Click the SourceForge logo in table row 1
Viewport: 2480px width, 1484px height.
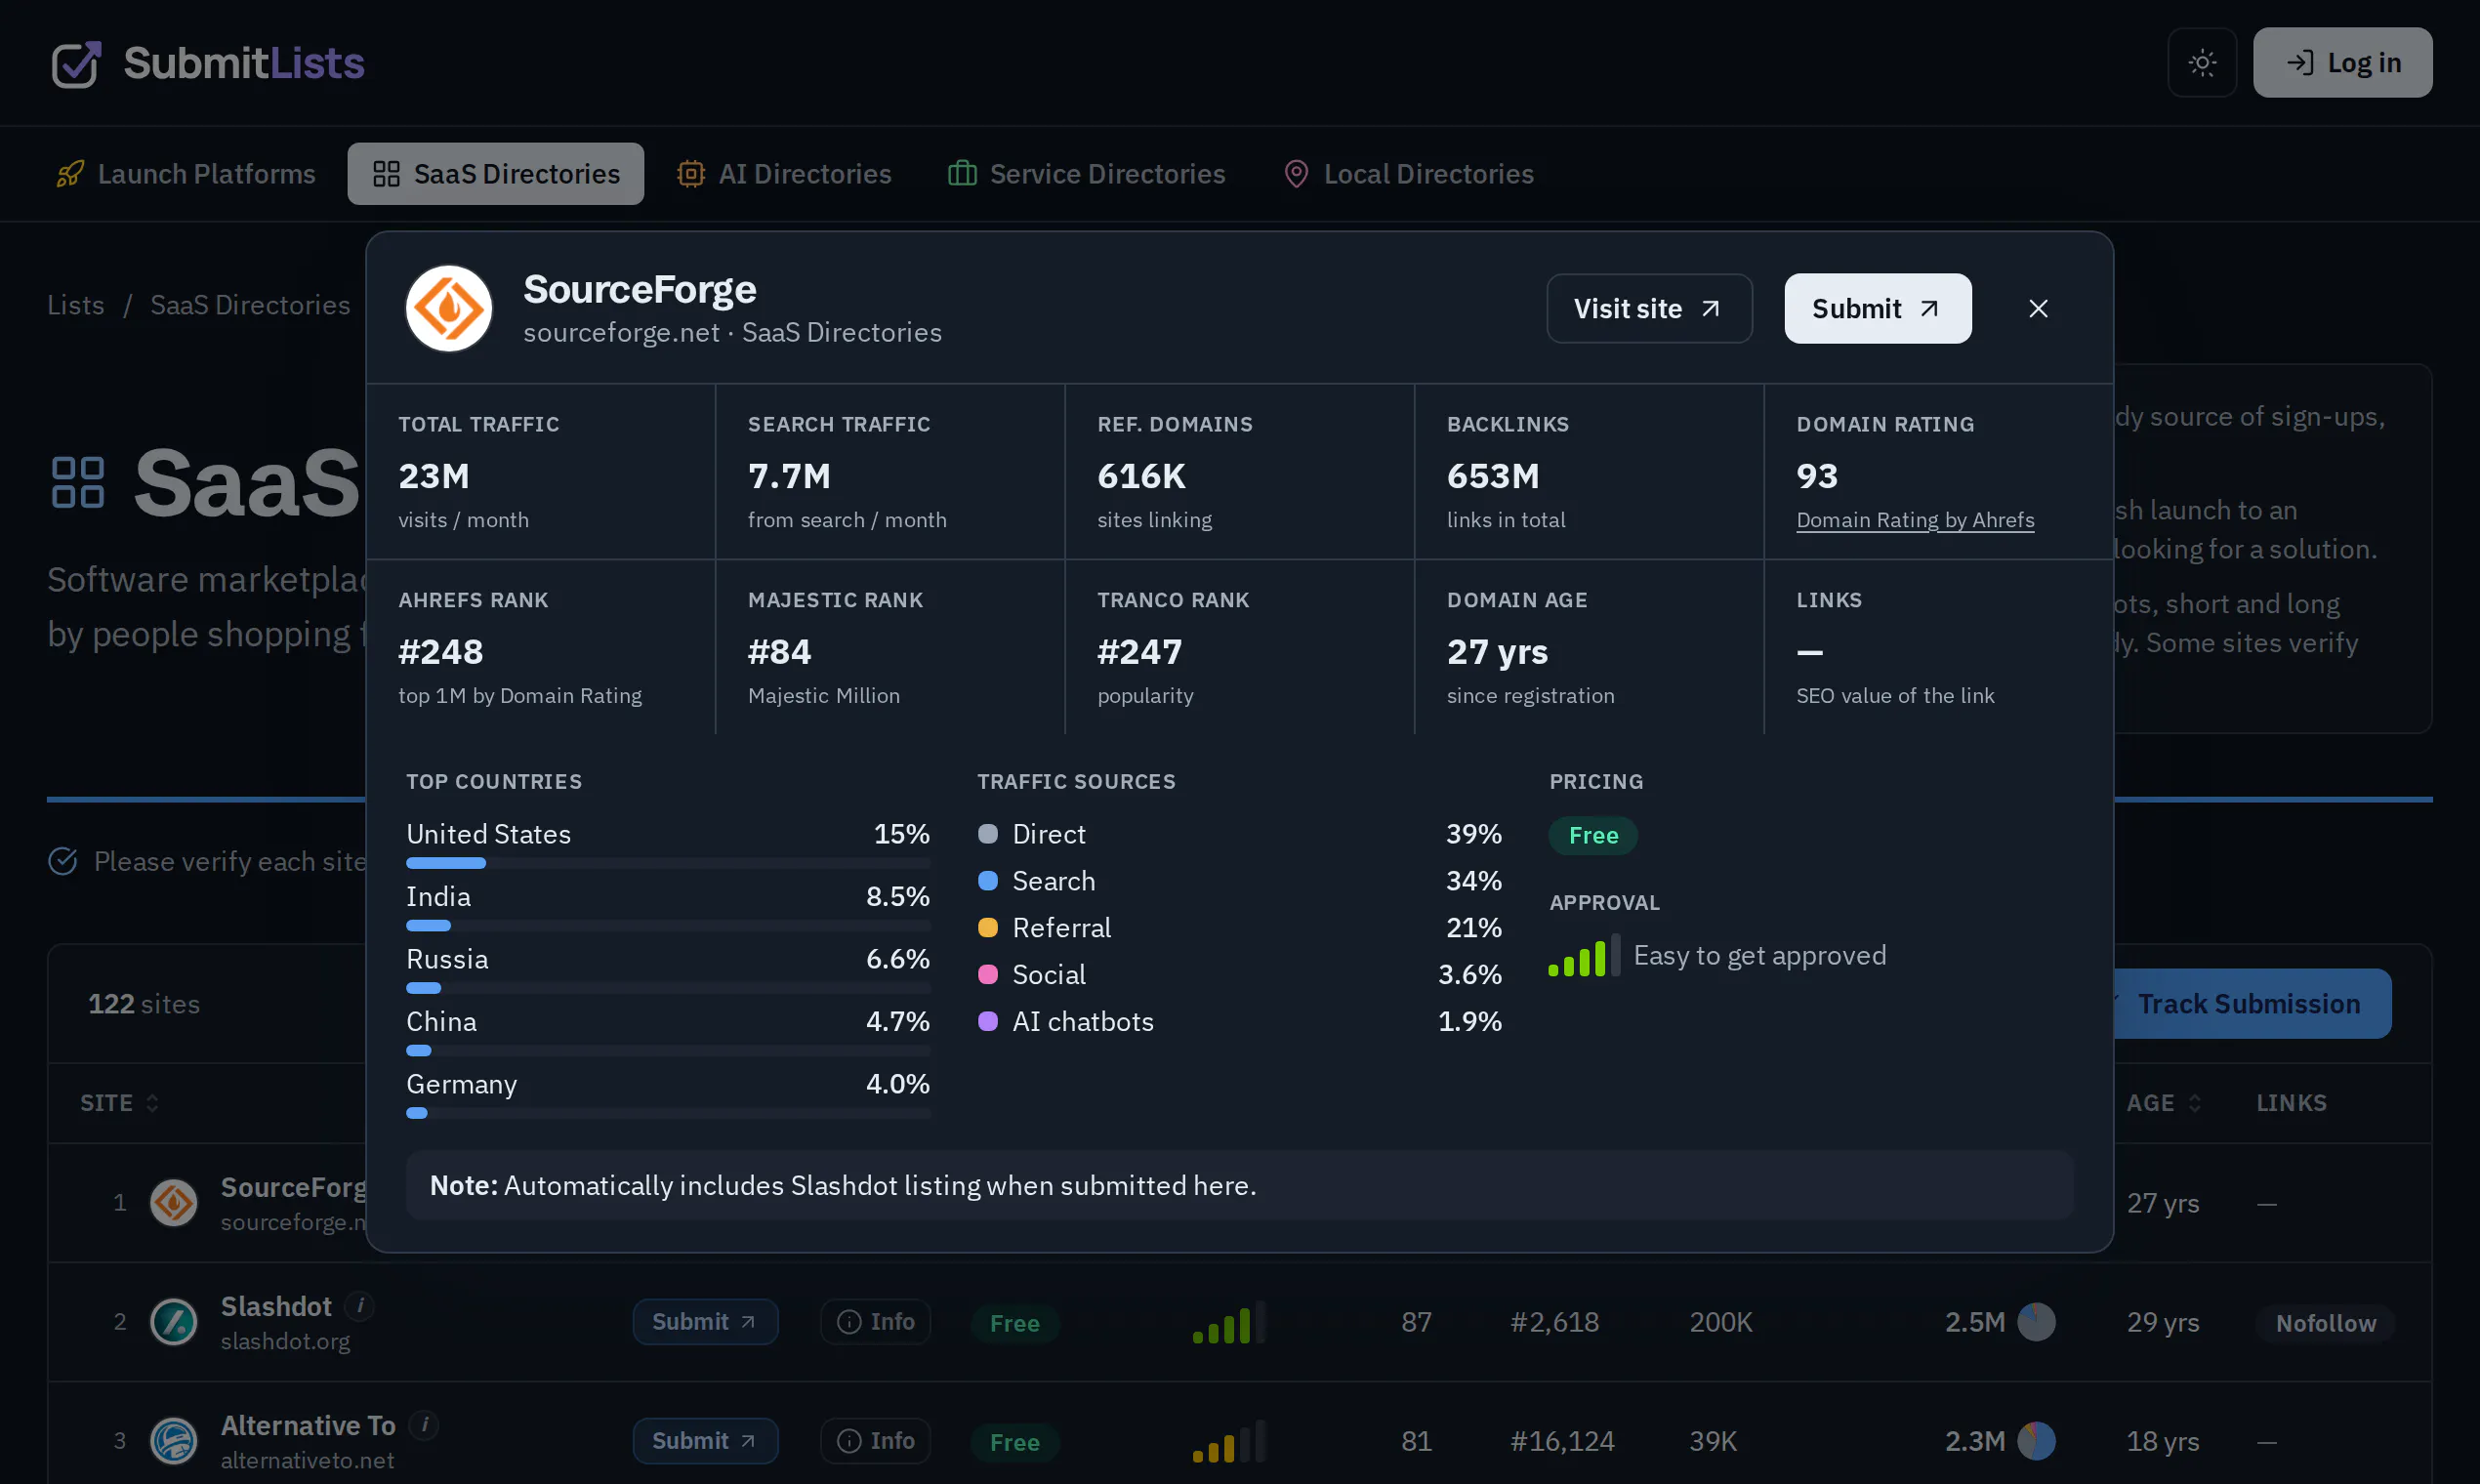click(x=174, y=1202)
